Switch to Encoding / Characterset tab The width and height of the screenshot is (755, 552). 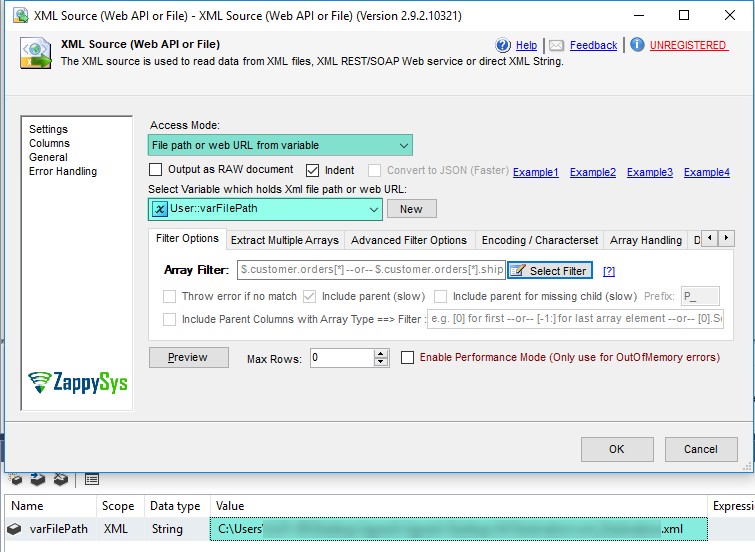pyautogui.click(x=540, y=240)
